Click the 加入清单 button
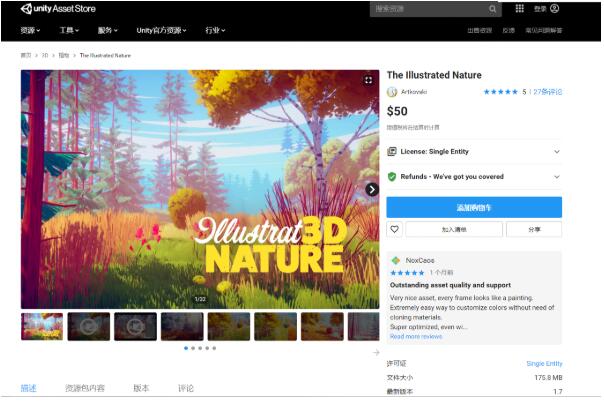Image resolution: width=604 pixels, height=402 pixels. [454, 229]
